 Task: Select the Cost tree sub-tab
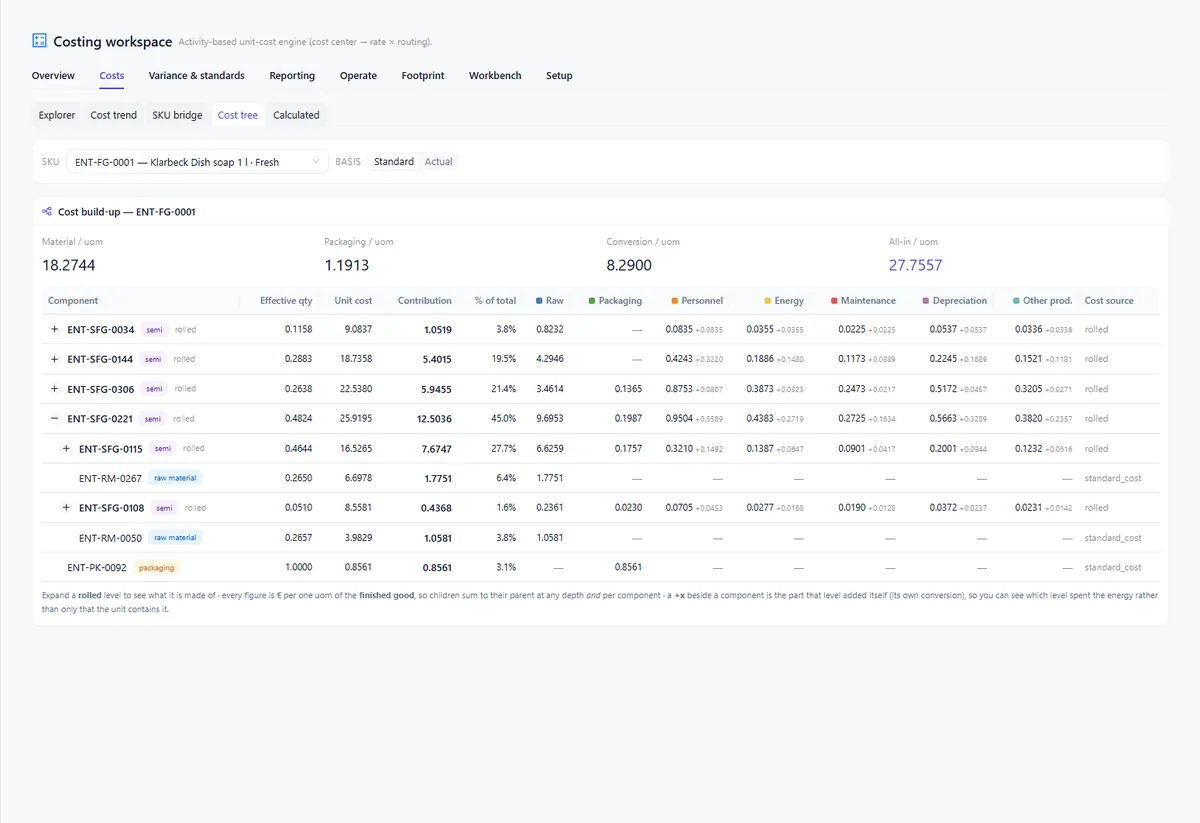tap(238, 115)
